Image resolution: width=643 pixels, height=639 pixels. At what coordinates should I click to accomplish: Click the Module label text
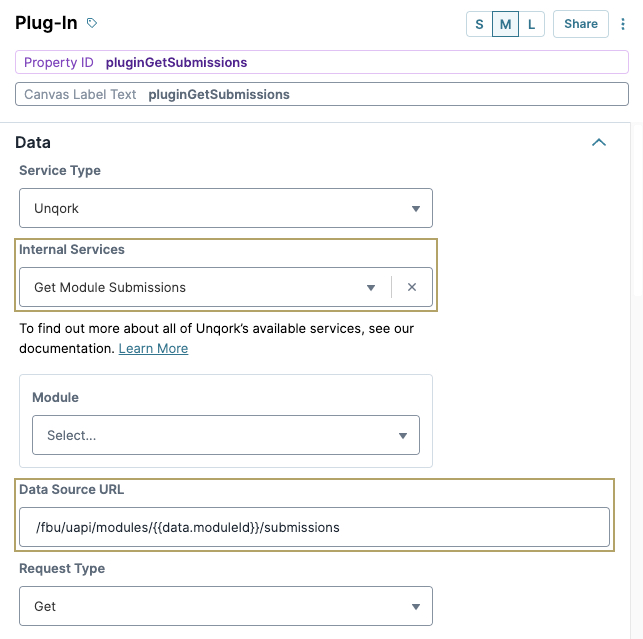[x=55, y=397]
